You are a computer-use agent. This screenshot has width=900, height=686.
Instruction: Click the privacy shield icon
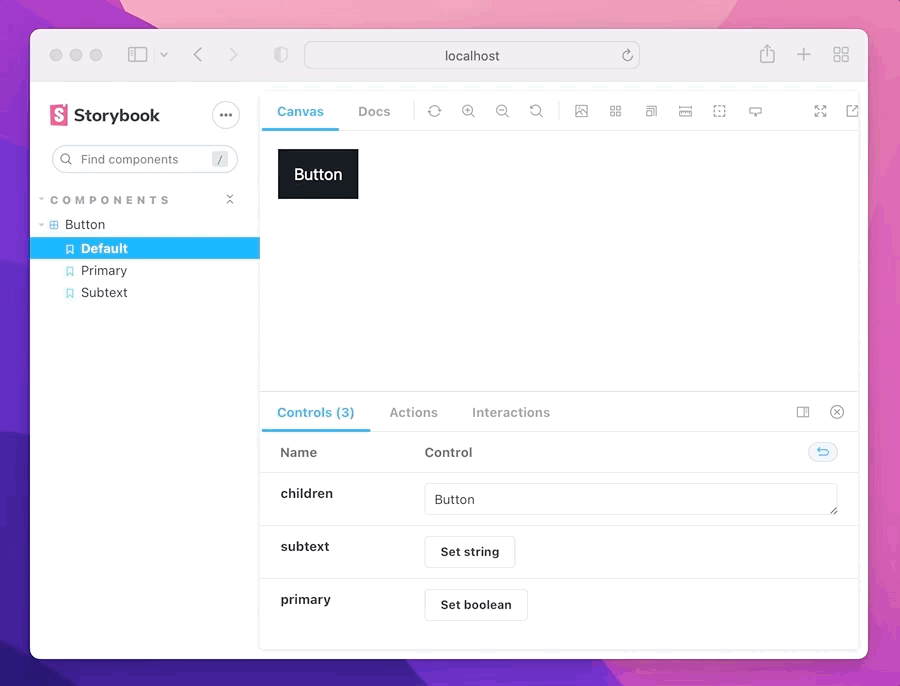click(281, 55)
